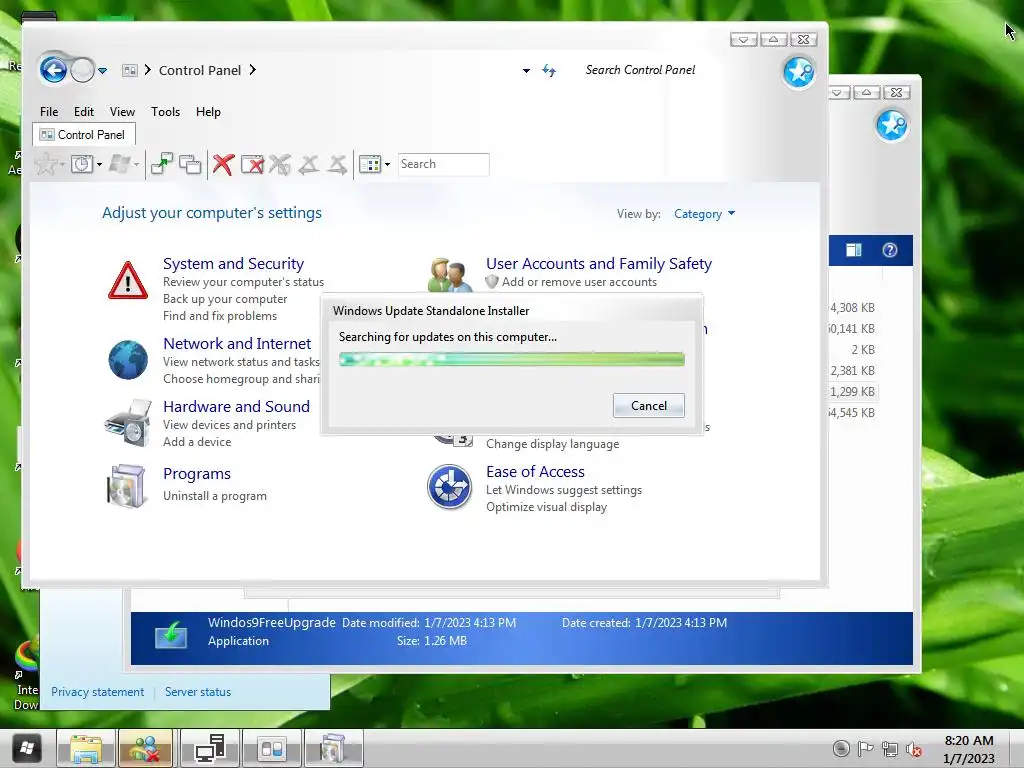Open the address bar history dropdown
The image size is (1024, 768).
tap(526, 71)
